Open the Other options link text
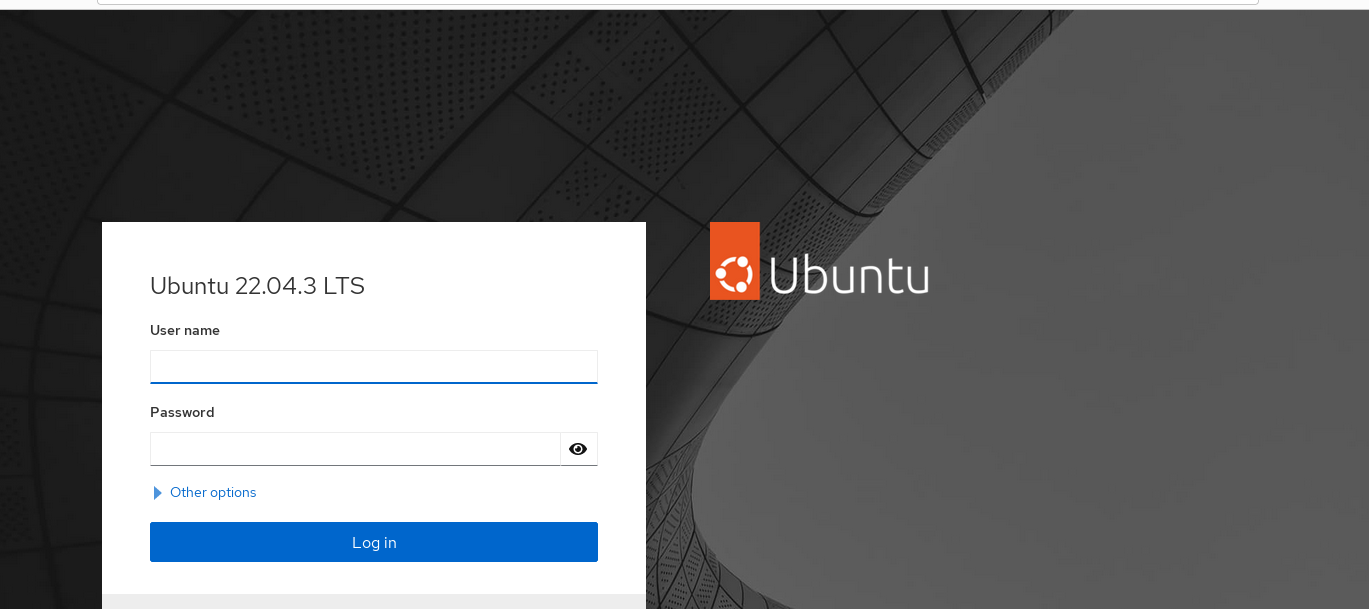1369x609 pixels. [213, 493]
